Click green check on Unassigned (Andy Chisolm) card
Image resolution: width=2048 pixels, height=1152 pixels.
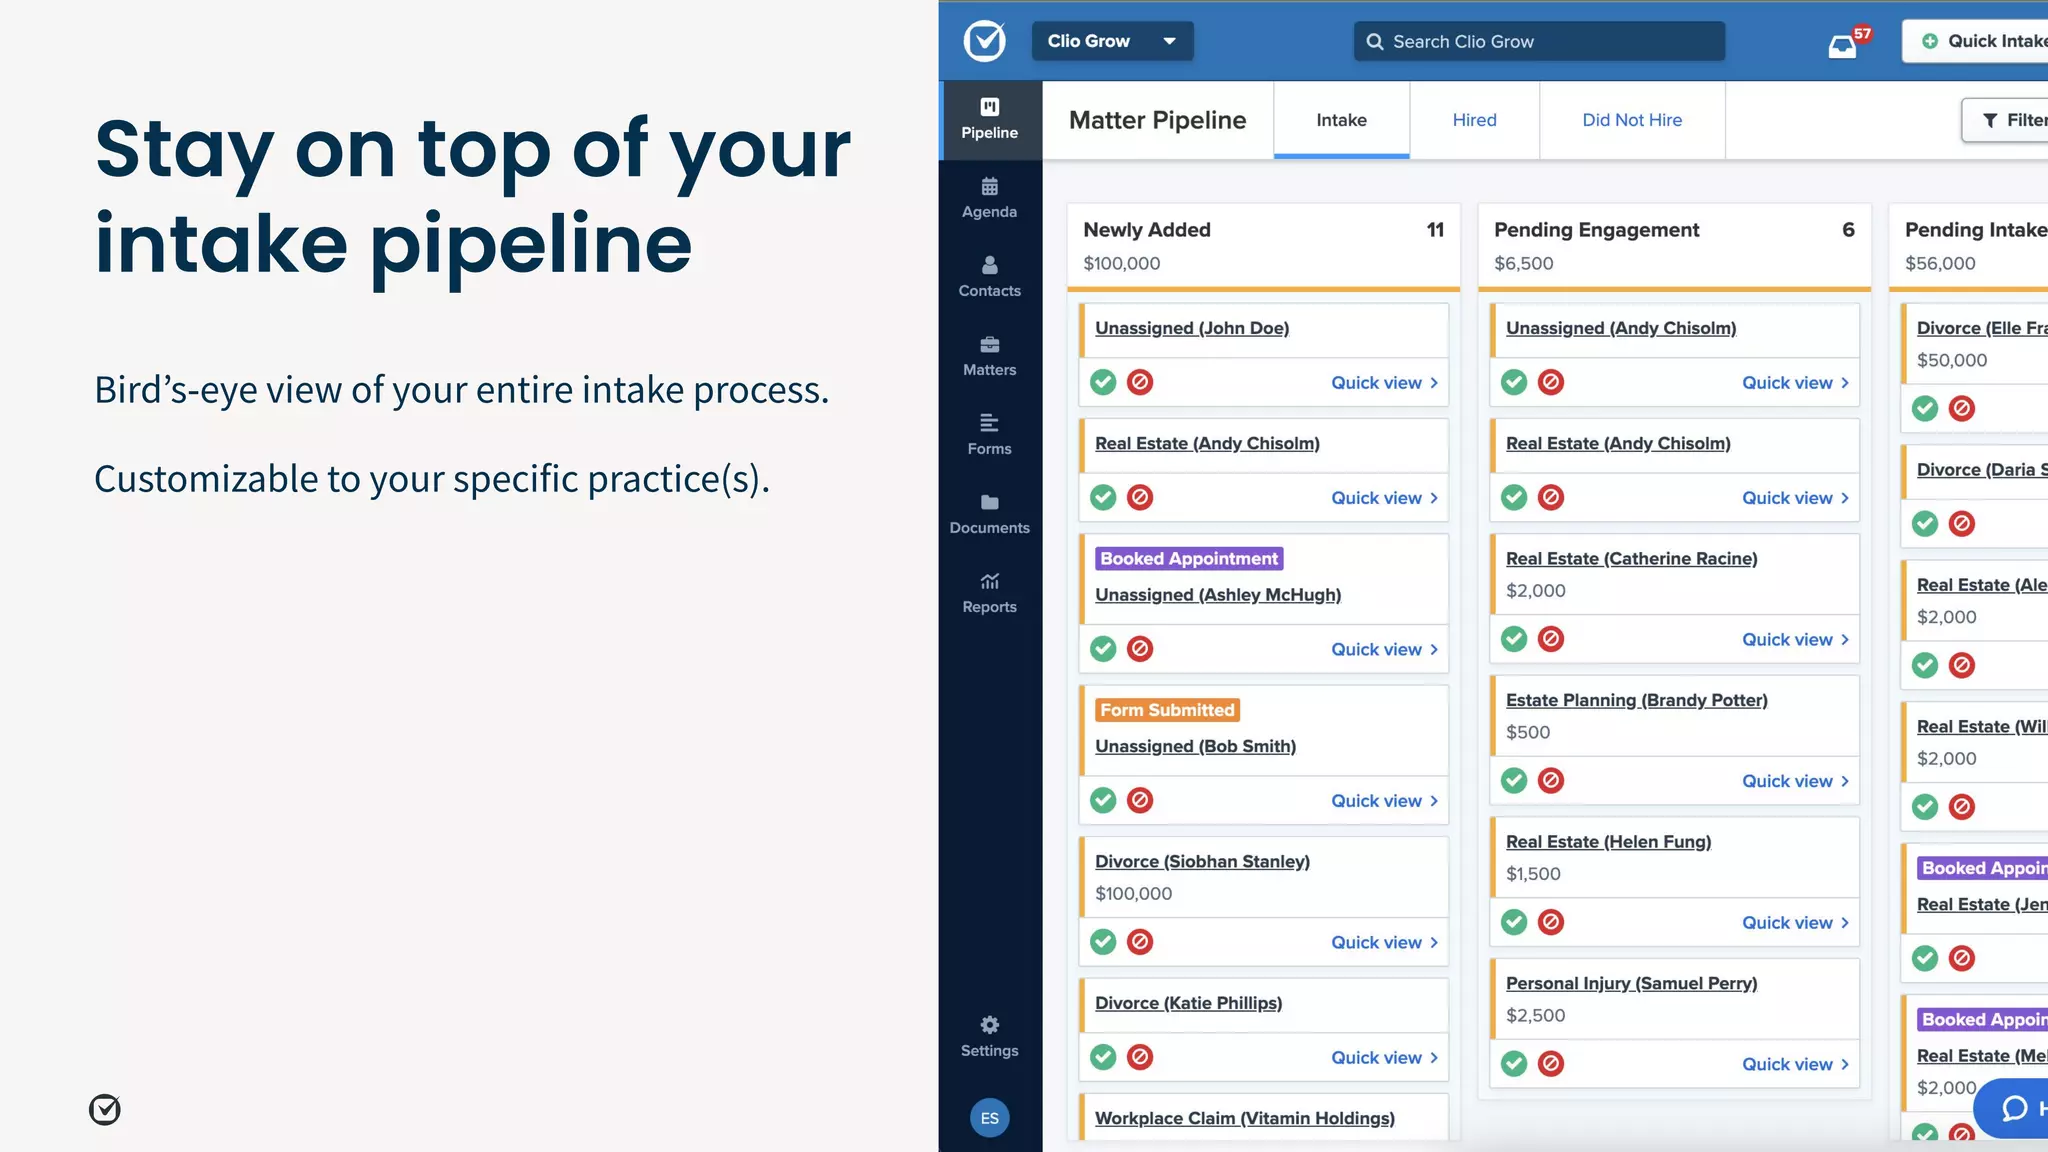(x=1514, y=382)
